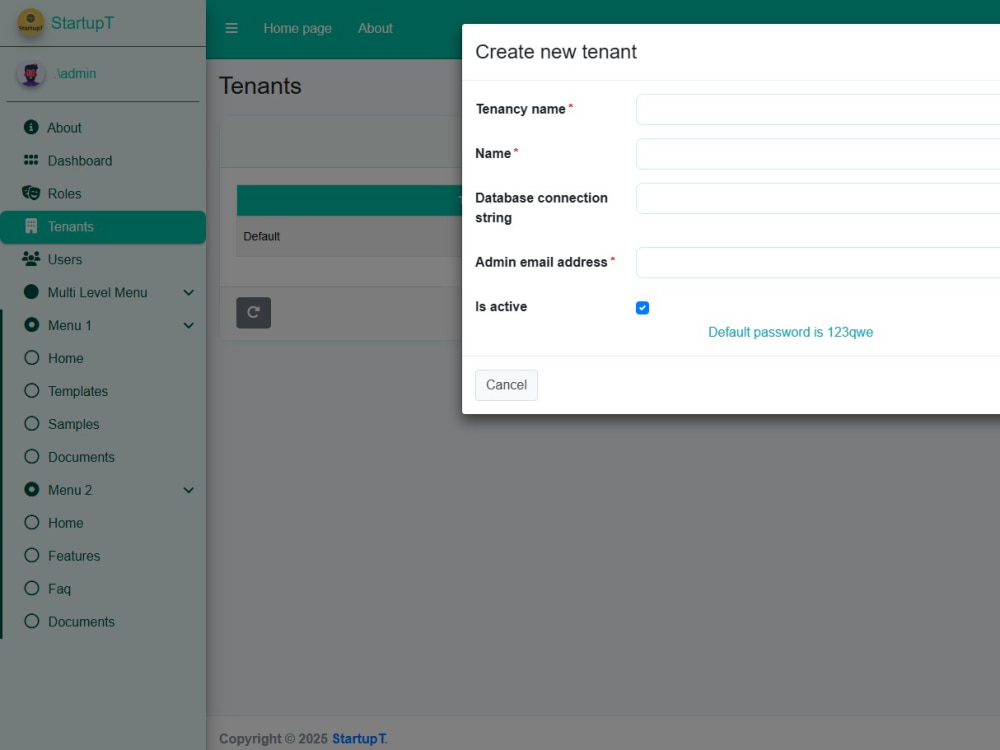This screenshot has height=750, width=1000.
Task: Open Users in the sidebar
Action: [103, 260]
